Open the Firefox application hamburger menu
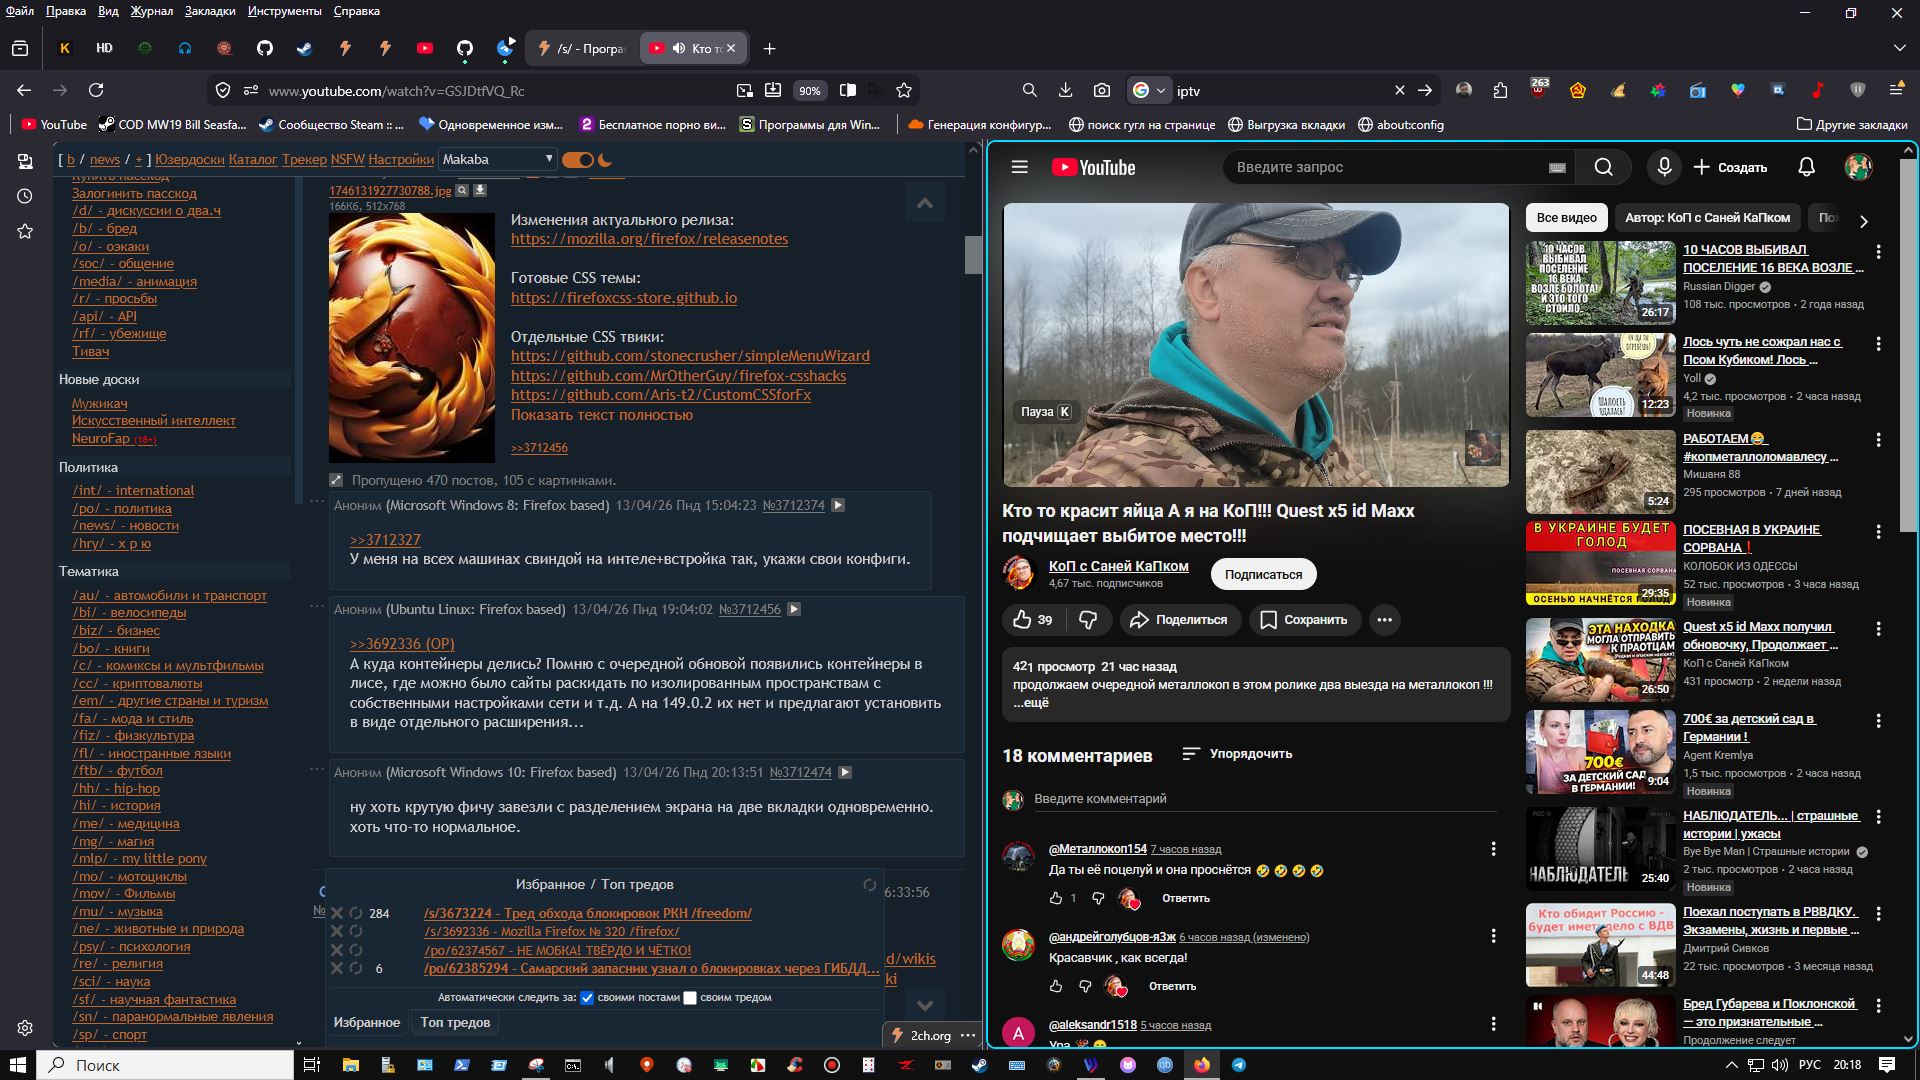The width and height of the screenshot is (1920, 1080). [1896, 90]
